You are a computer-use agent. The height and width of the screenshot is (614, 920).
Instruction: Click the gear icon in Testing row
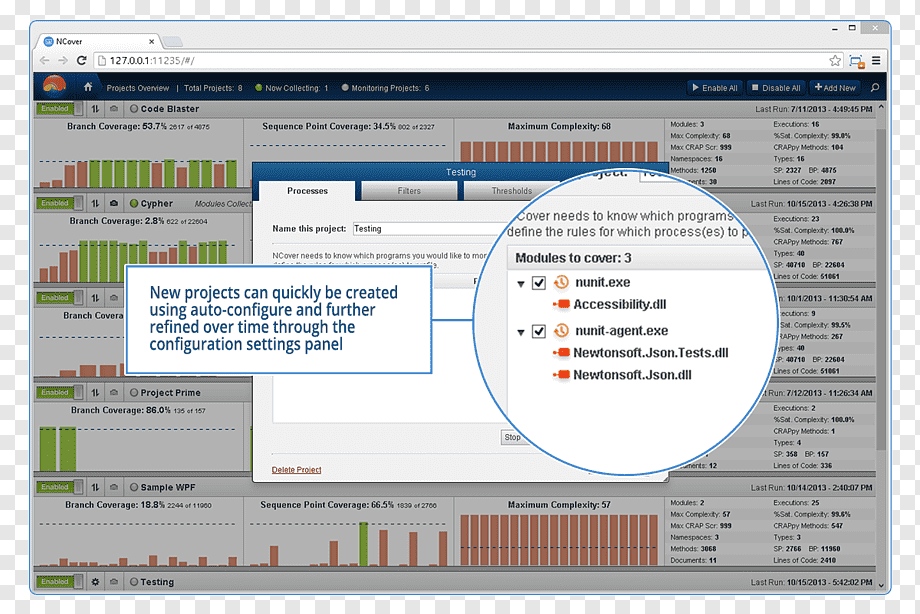[95, 582]
